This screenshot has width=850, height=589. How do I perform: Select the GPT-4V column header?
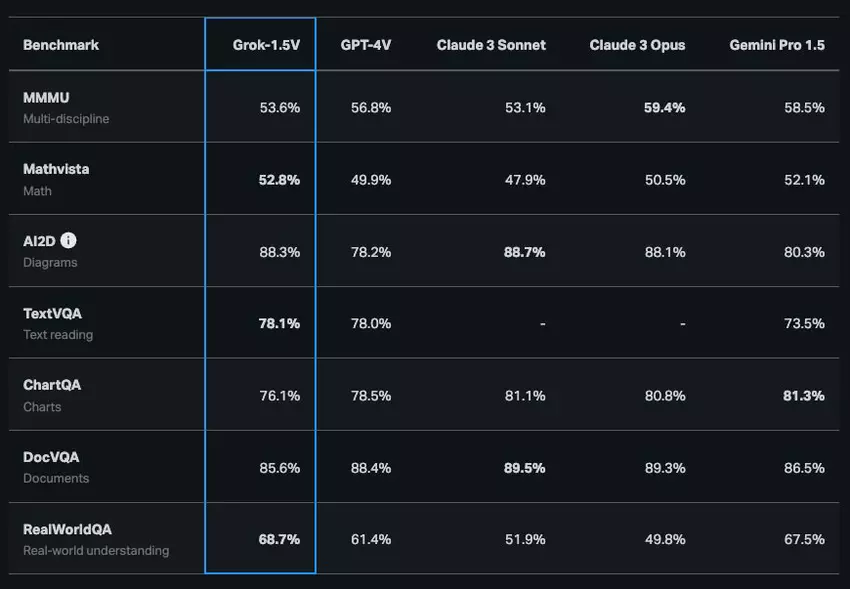click(366, 45)
